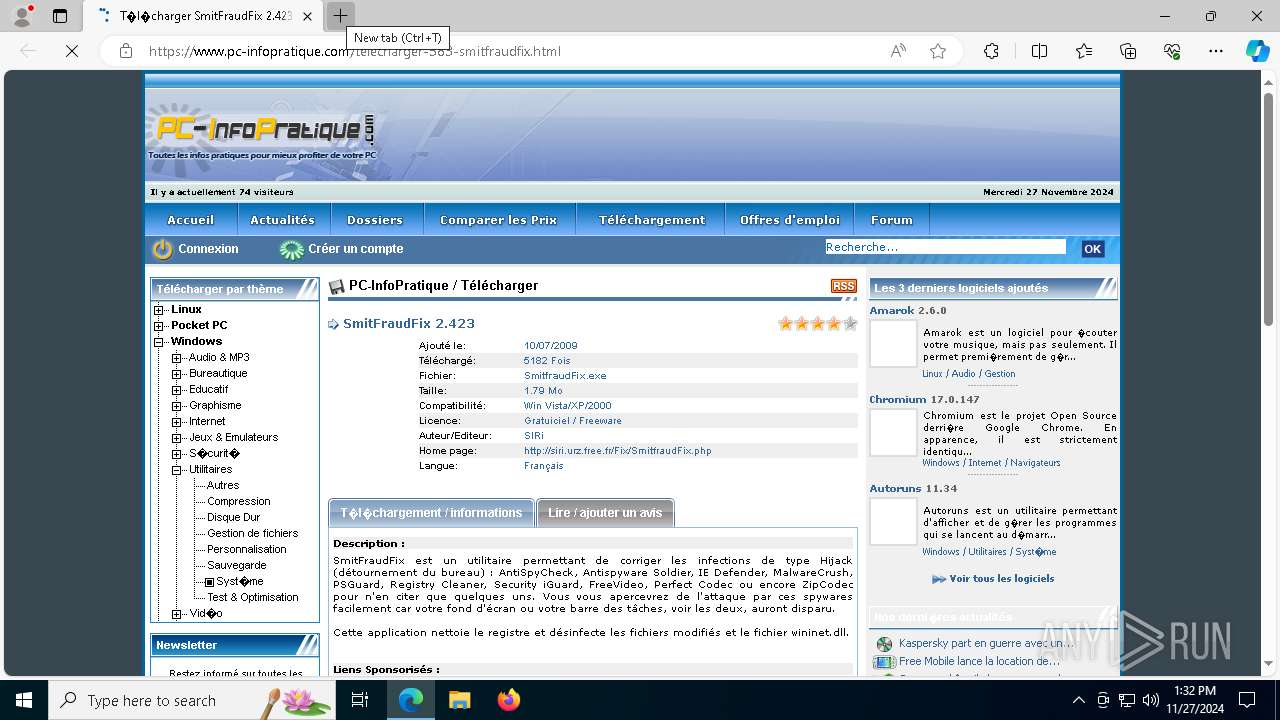Open the Amarok 2.6.0 software link

908,311
